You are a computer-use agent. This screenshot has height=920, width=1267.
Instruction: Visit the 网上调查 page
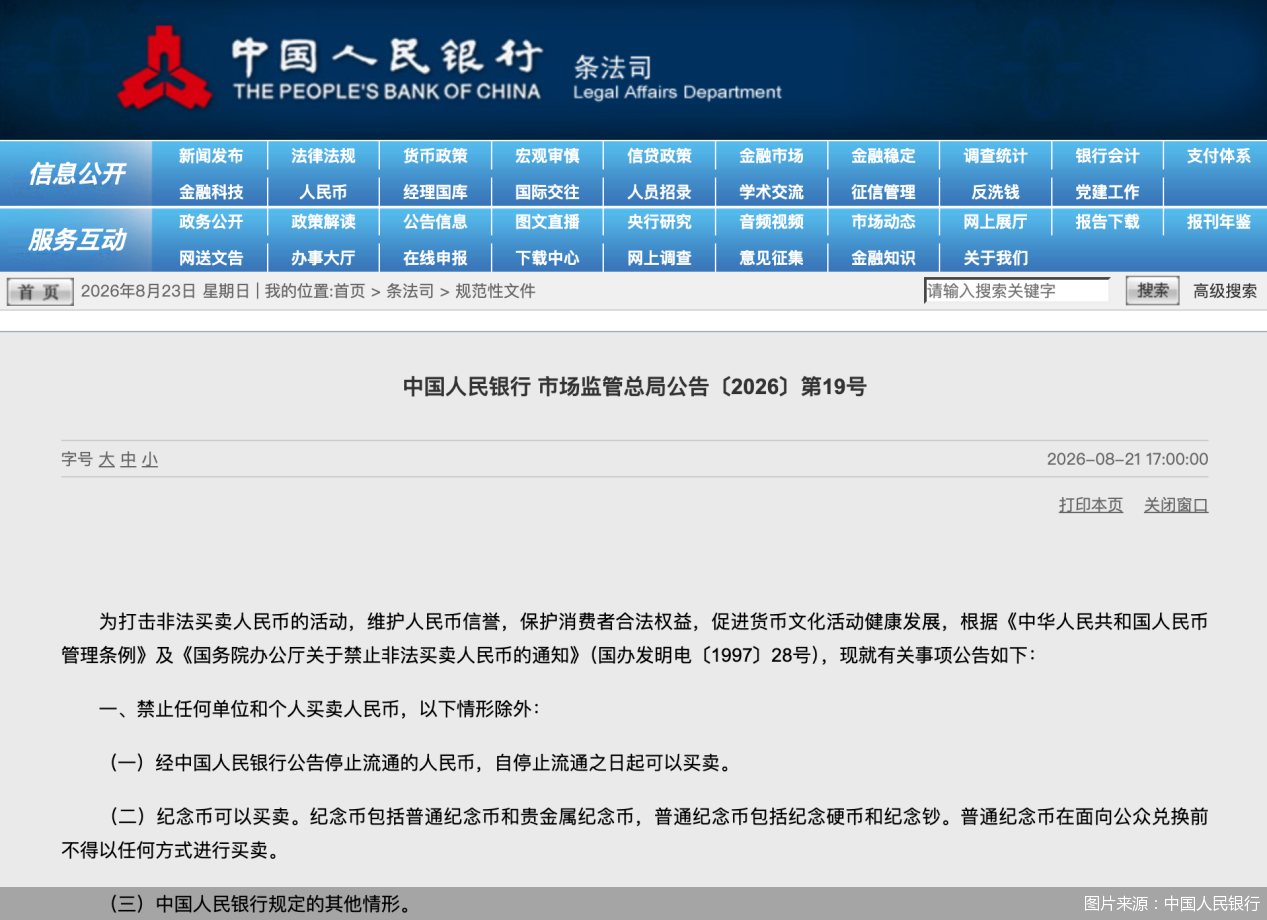(659, 258)
